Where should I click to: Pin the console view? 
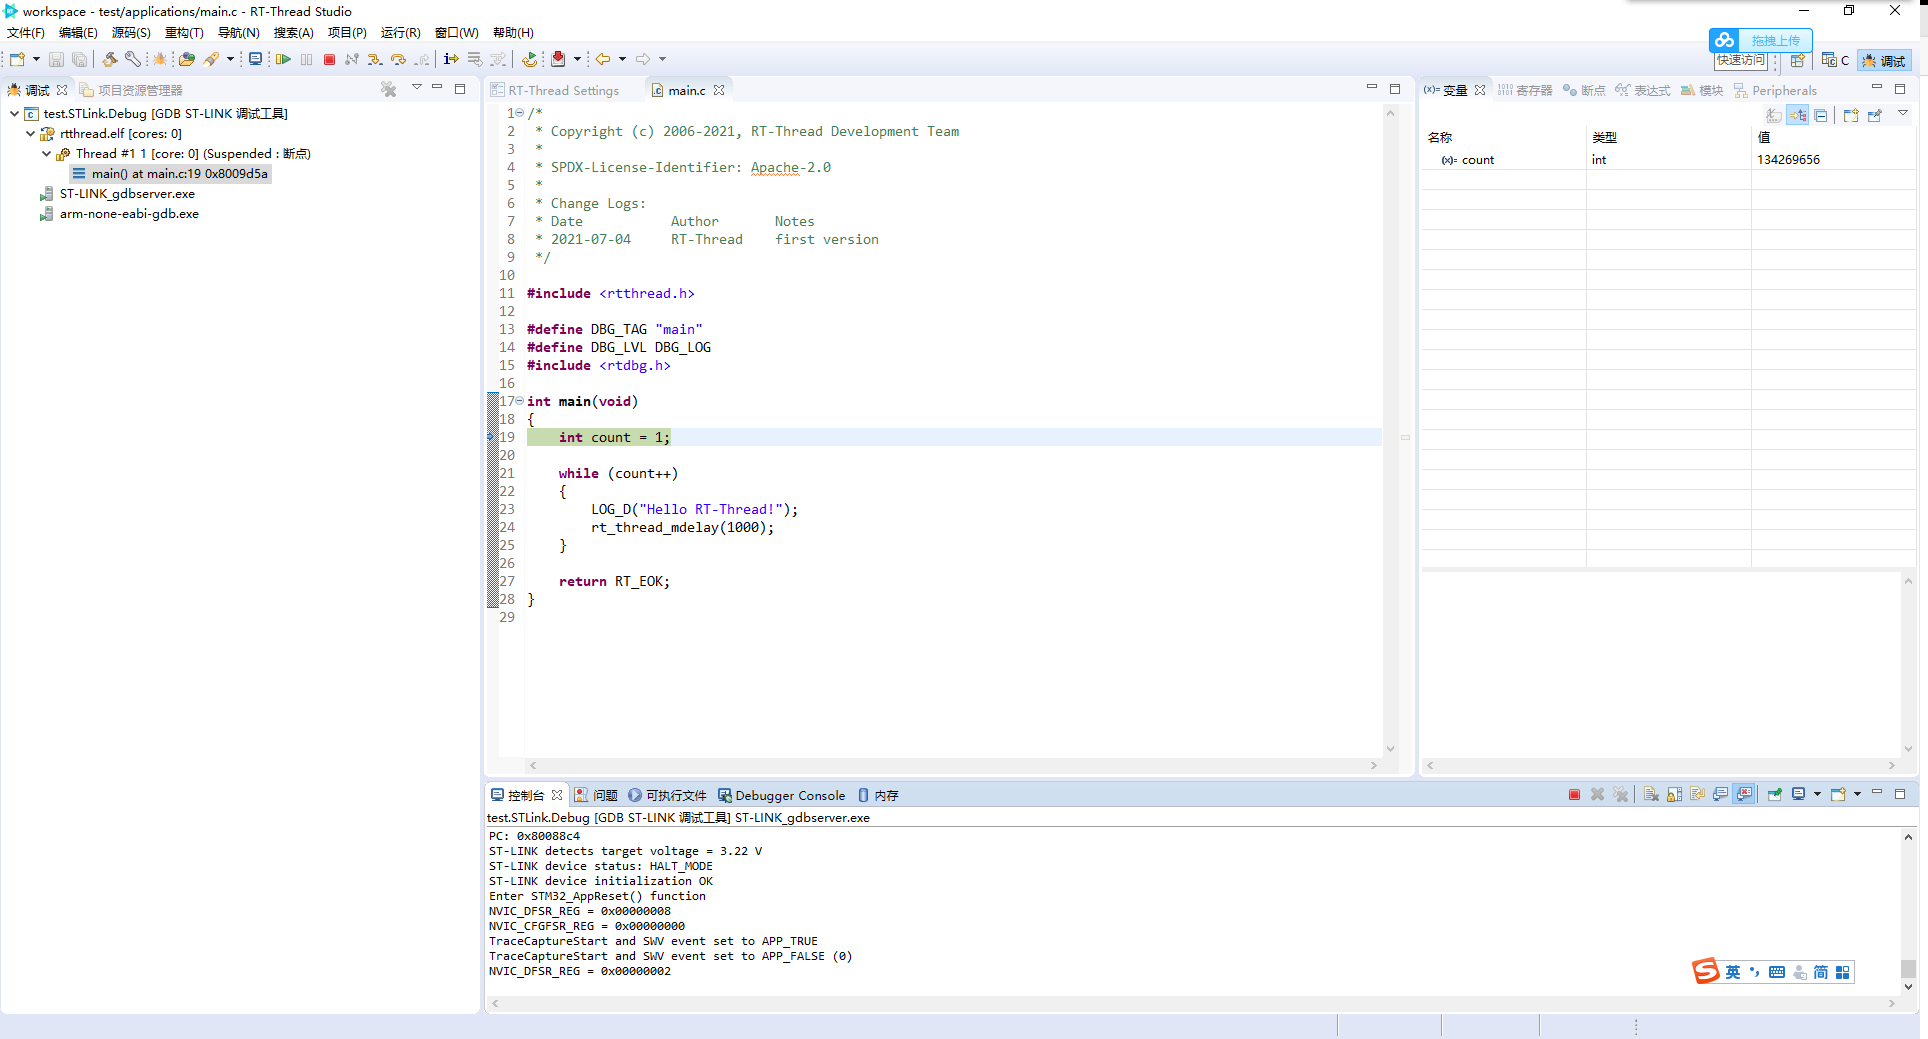(1775, 794)
